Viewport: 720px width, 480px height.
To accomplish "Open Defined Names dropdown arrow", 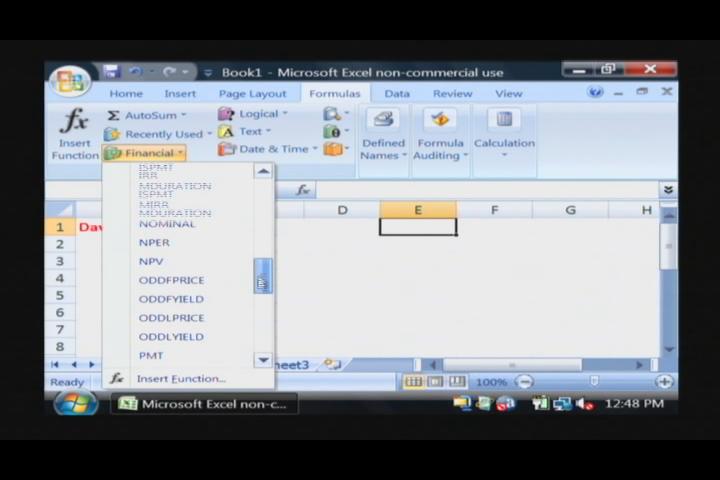I will coord(404,156).
